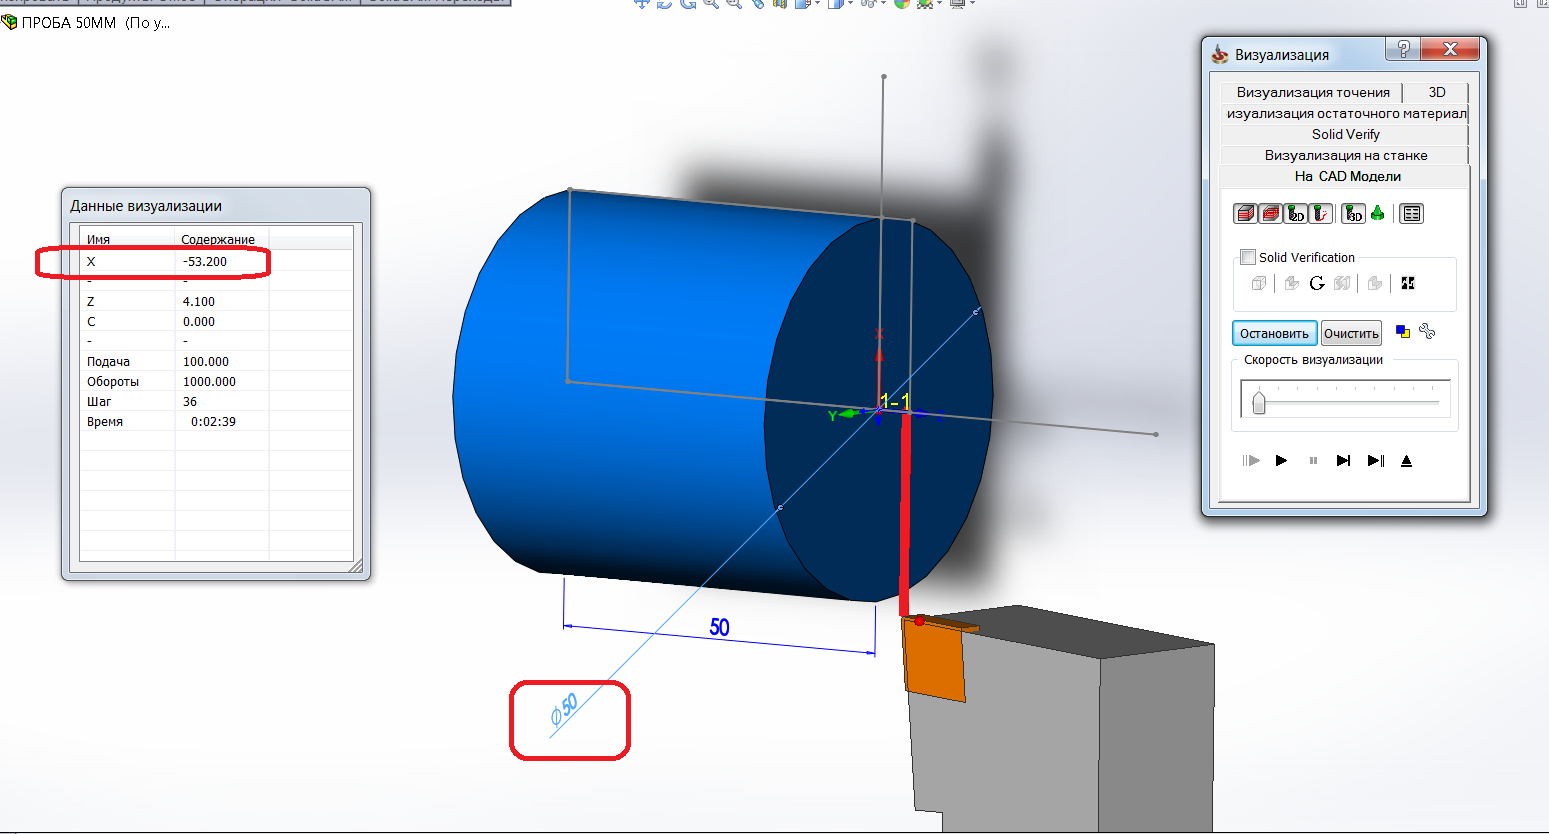
Task: Select the ⌀50 diameter dimension label
Action: 565,709
